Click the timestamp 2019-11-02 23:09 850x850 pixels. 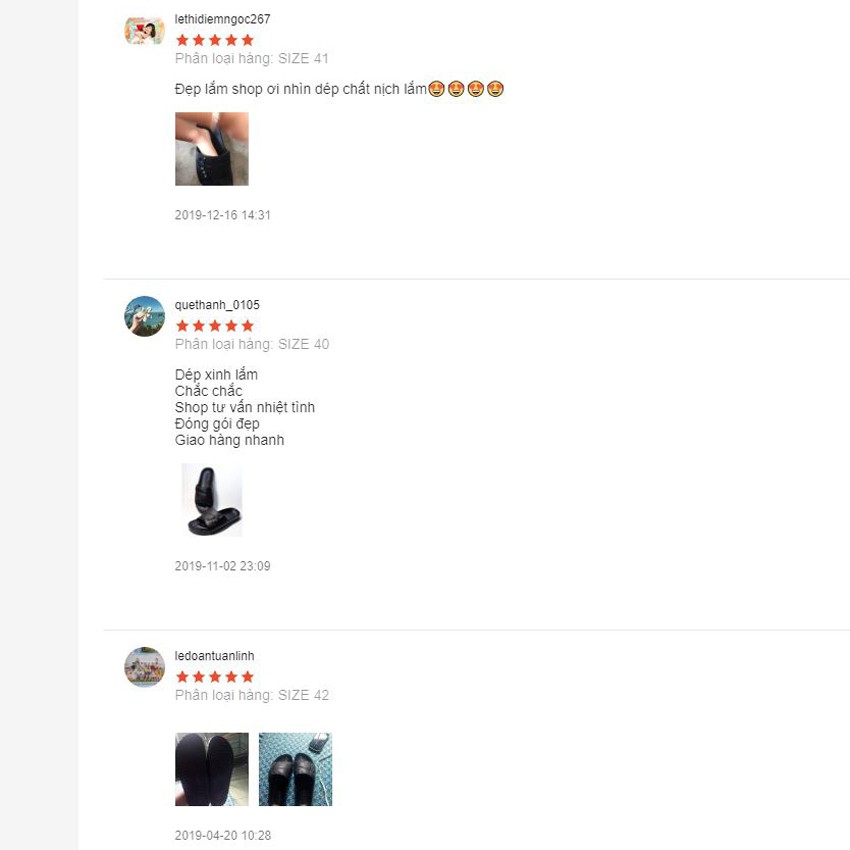coord(222,566)
